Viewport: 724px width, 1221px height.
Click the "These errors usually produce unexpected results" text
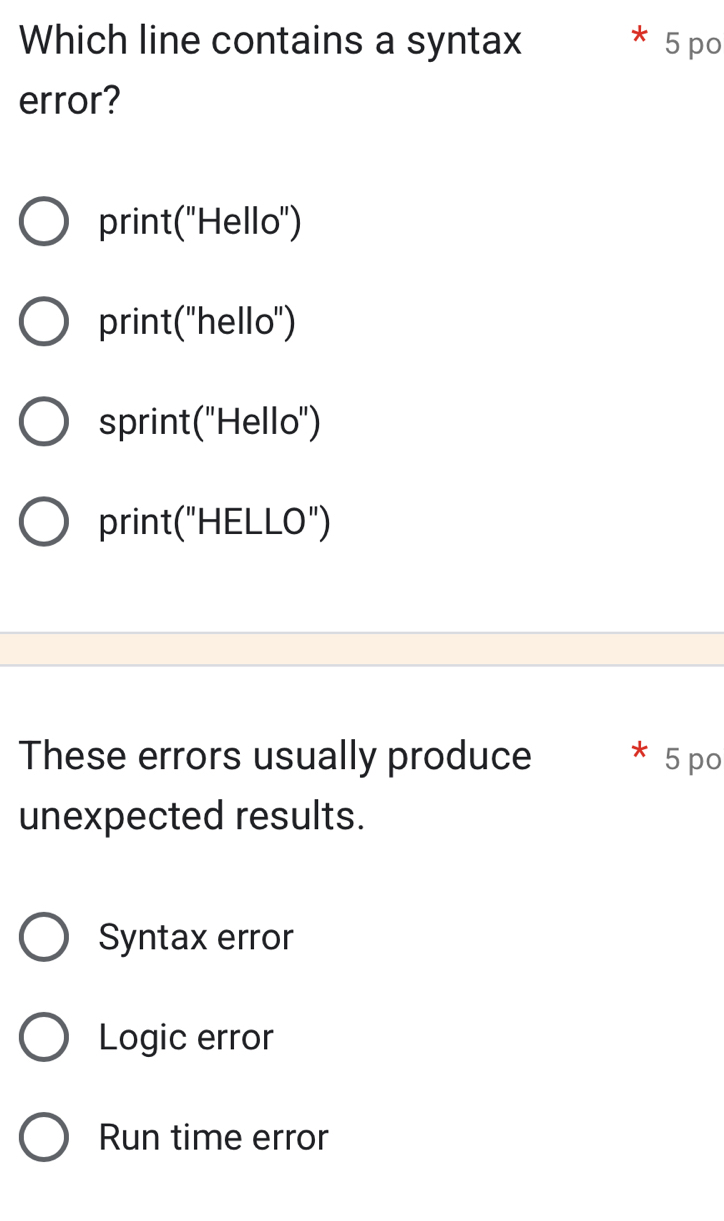(275, 785)
